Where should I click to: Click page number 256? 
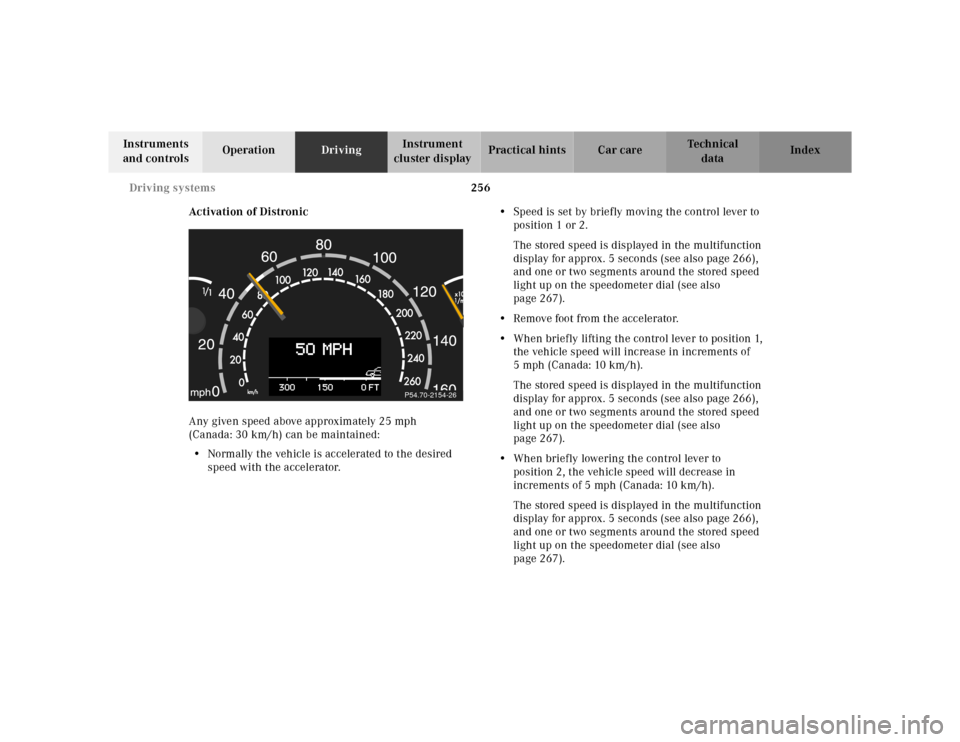click(481, 188)
